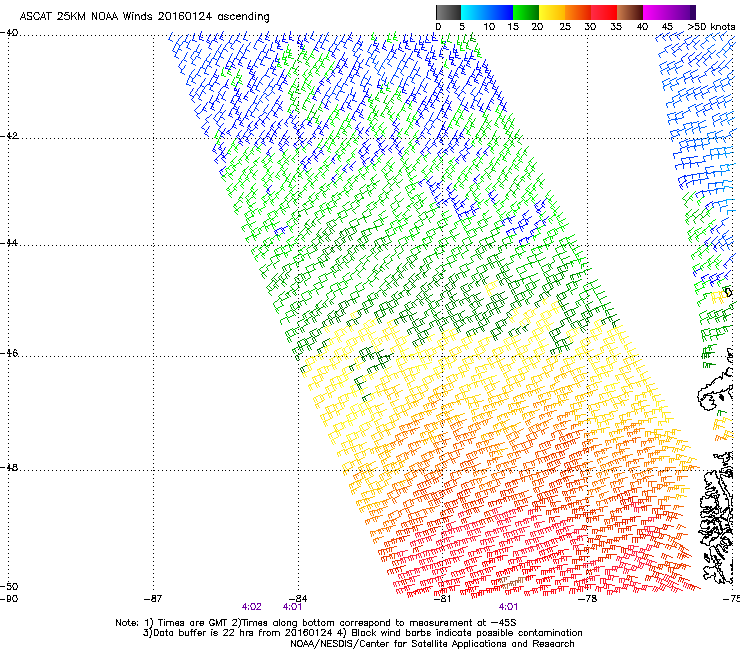The width and height of the screenshot is (740, 650).
Task: Click the gray 0-5 knots color segment
Action: tap(448, 12)
